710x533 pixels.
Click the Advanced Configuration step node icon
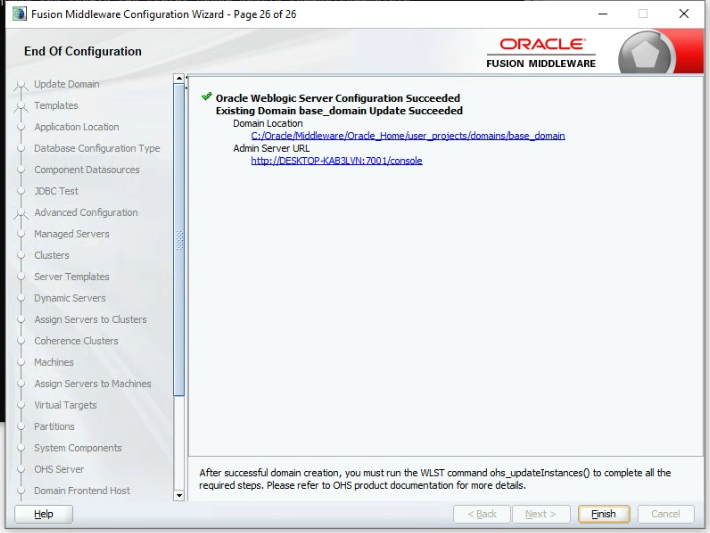20,213
